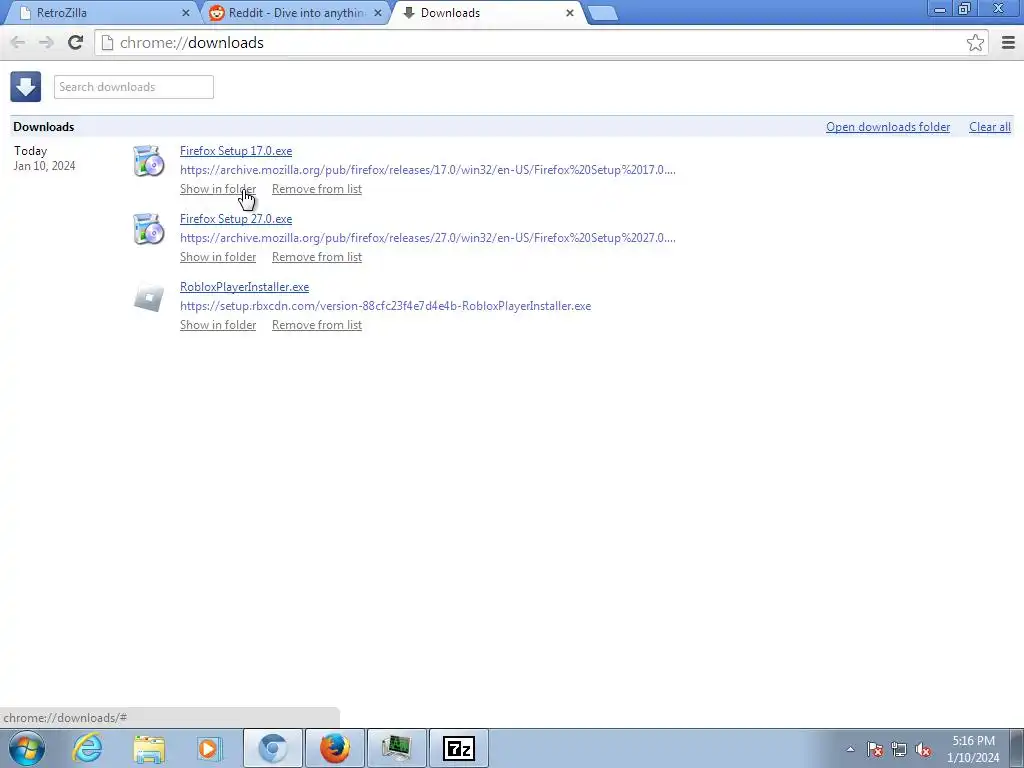Click the muted volume tray icon
This screenshot has width=1024, height=768.
coord(923,749)
